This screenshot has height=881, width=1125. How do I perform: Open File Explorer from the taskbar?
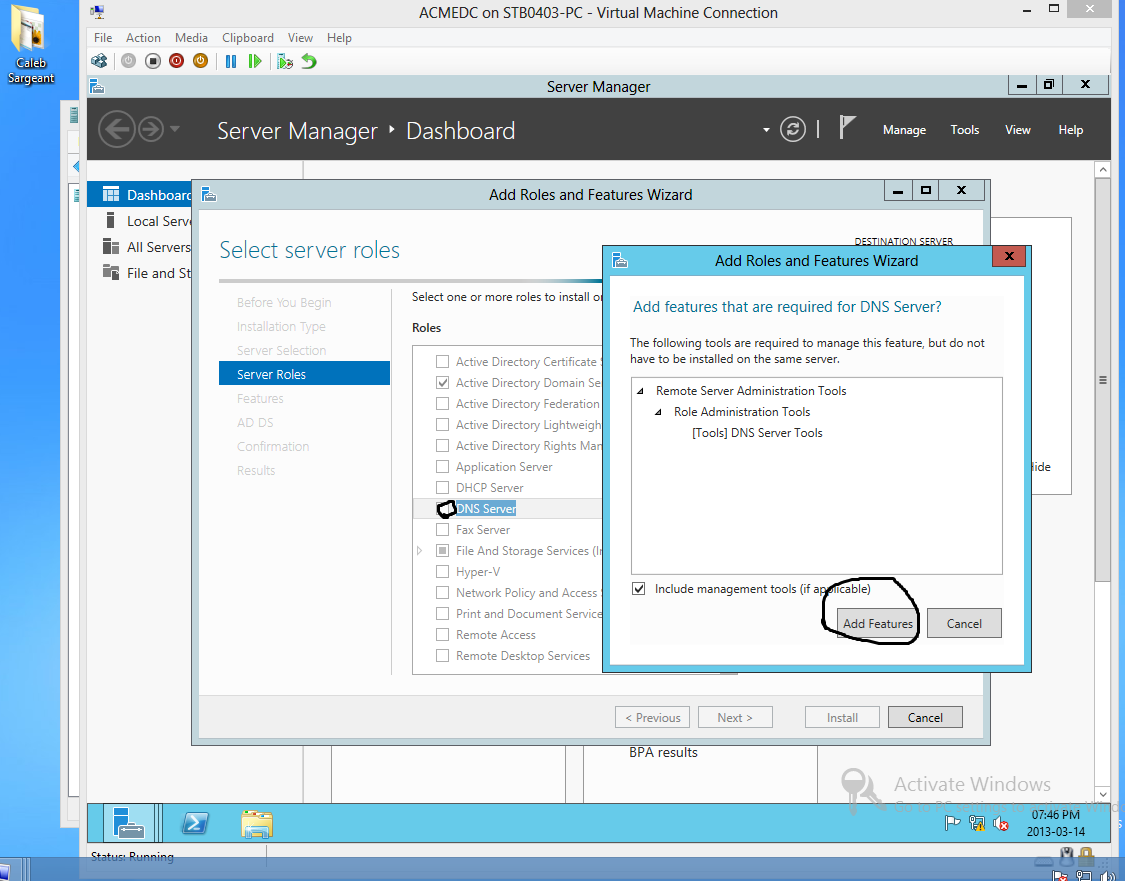(257, 824)
